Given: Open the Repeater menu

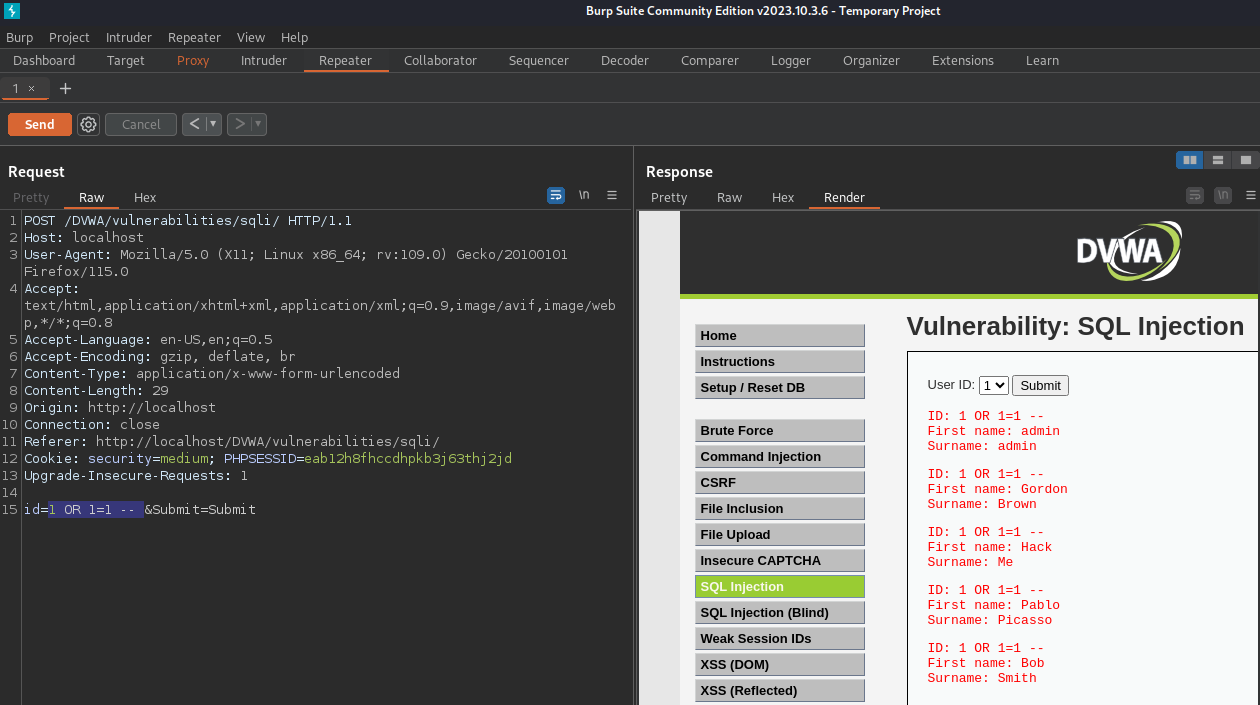Looking at the screenshot, I should pos(194,37).
